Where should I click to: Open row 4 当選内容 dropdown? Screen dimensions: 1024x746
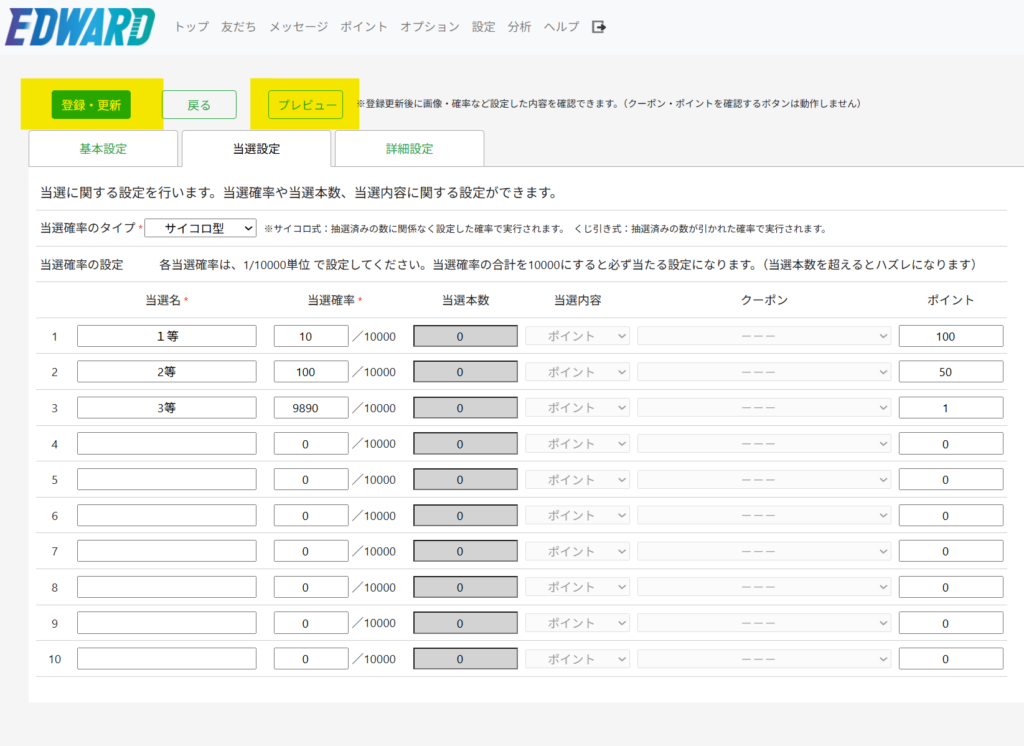click(x=578, y=444)
